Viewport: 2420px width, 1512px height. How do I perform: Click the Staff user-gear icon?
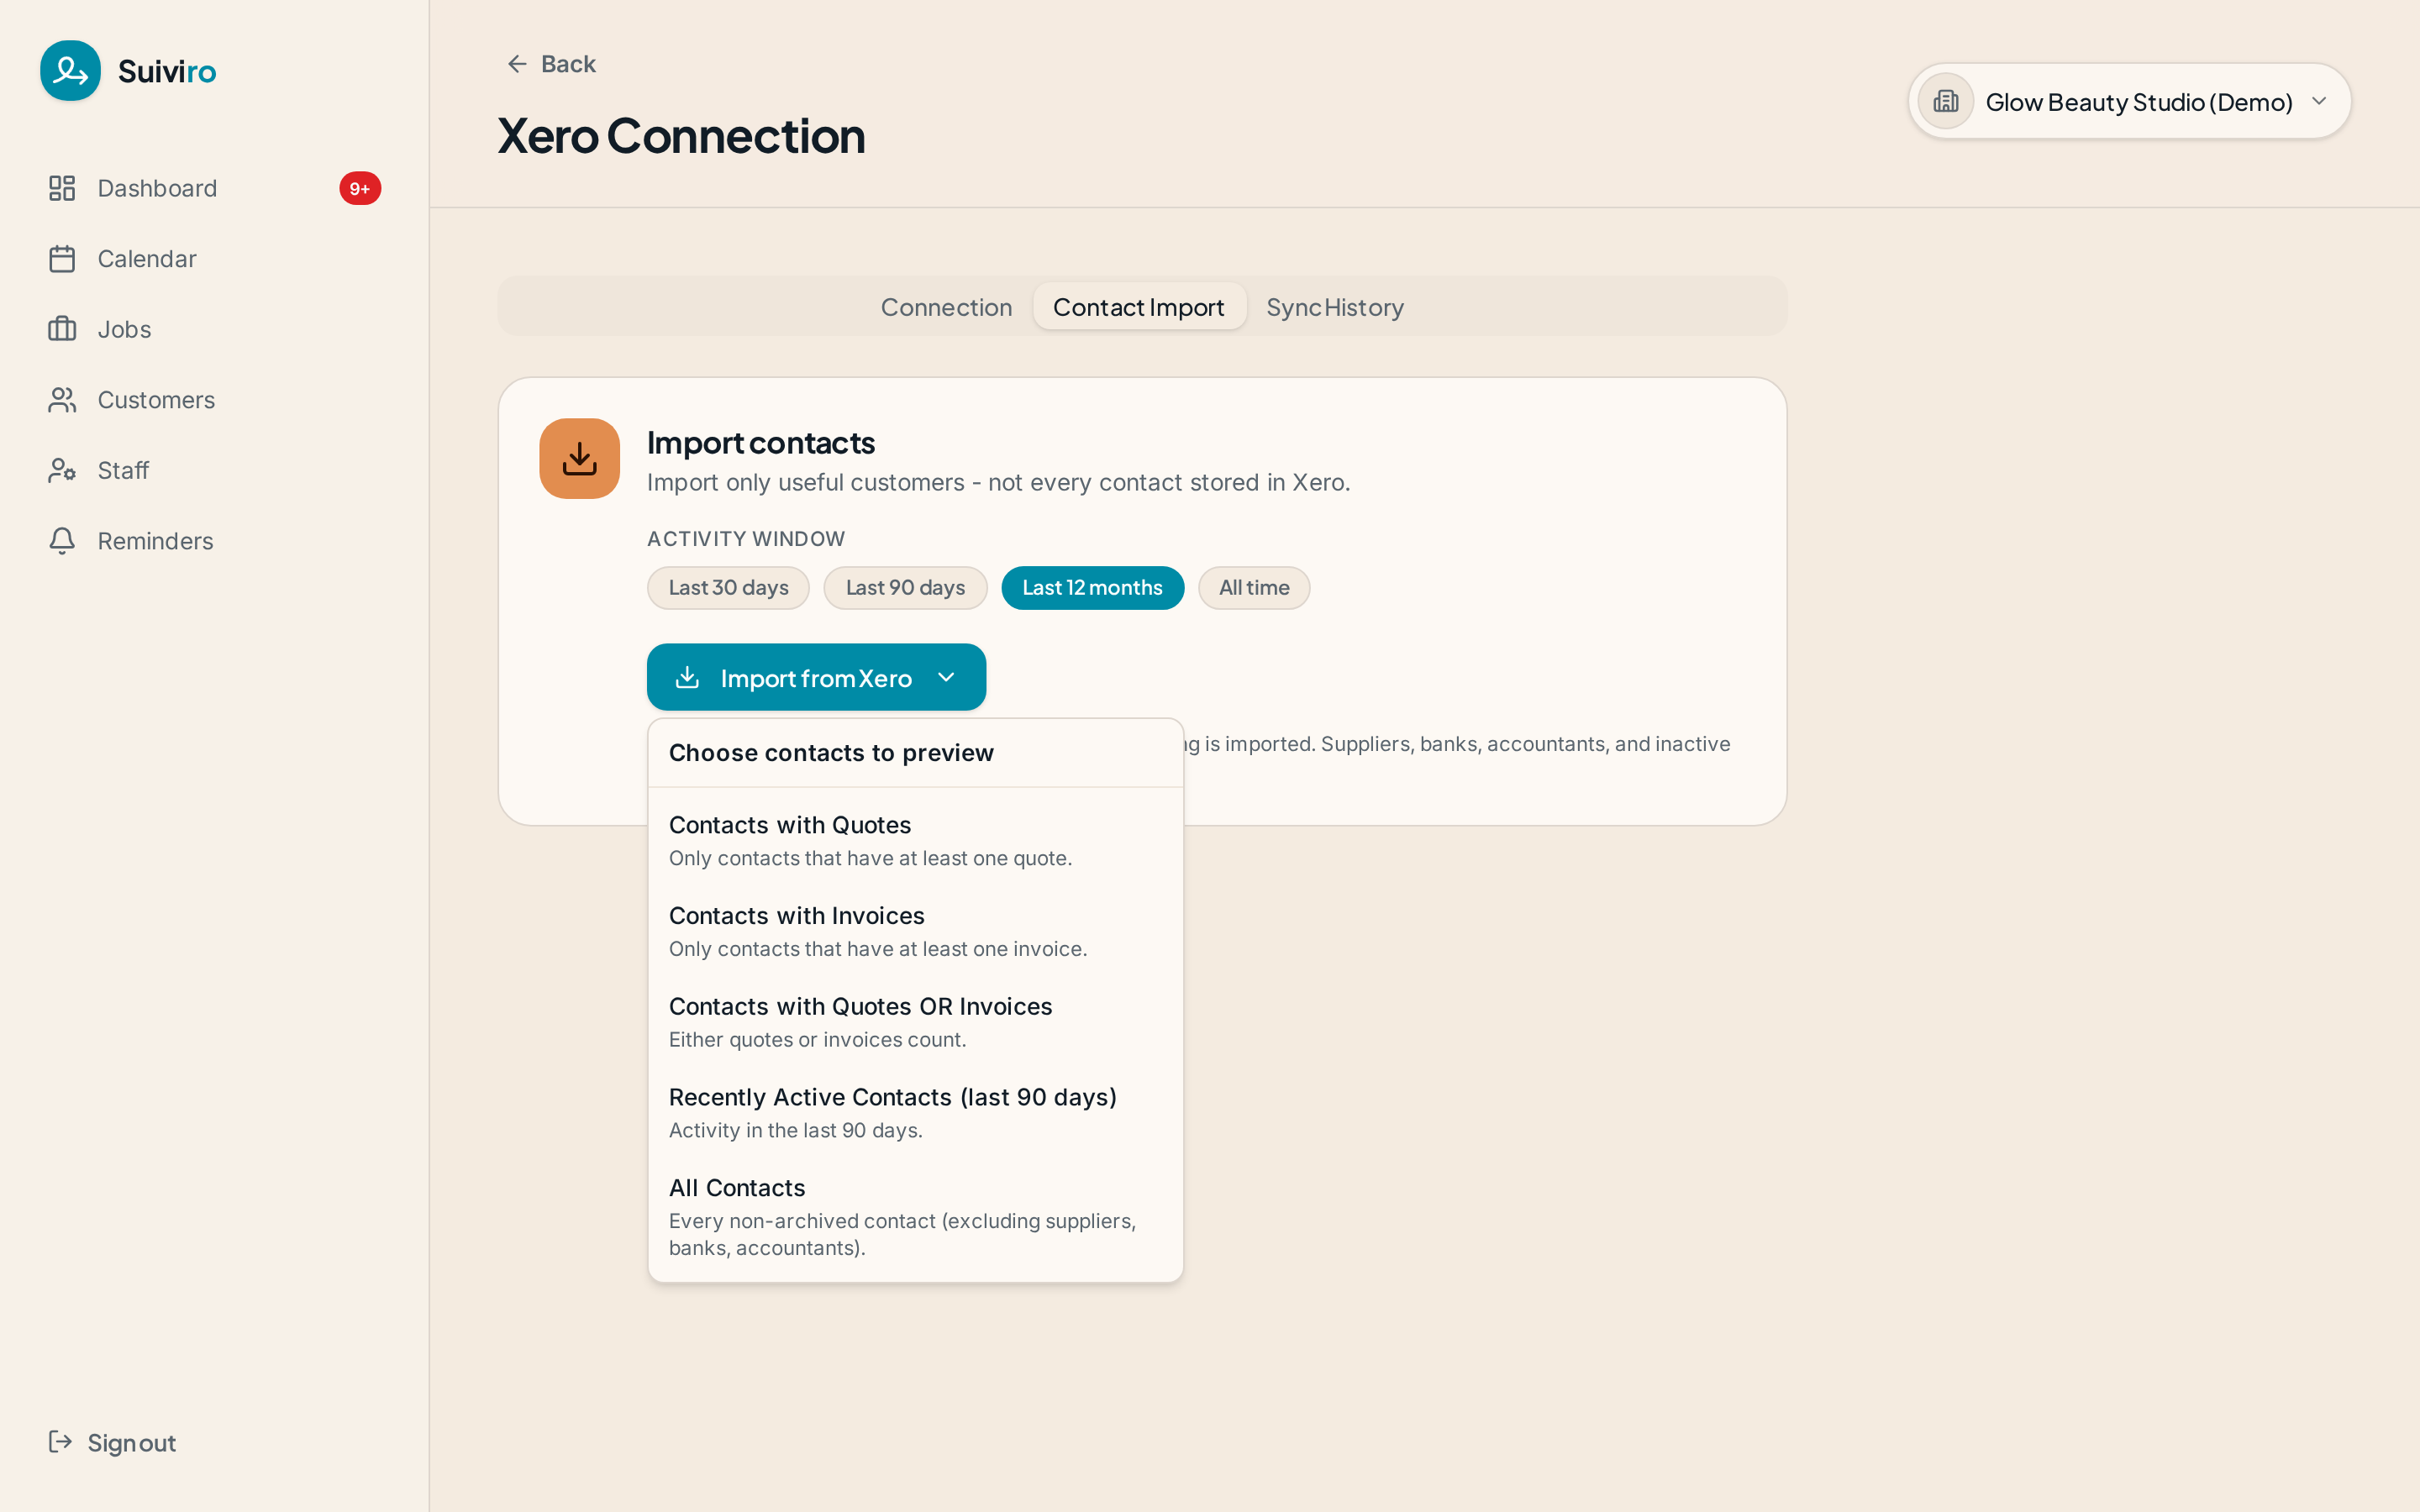(62, 470)
